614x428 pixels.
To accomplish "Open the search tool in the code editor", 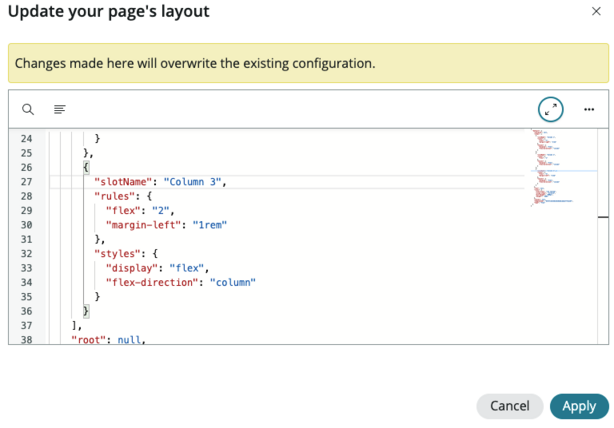I will tap(28, 109).
